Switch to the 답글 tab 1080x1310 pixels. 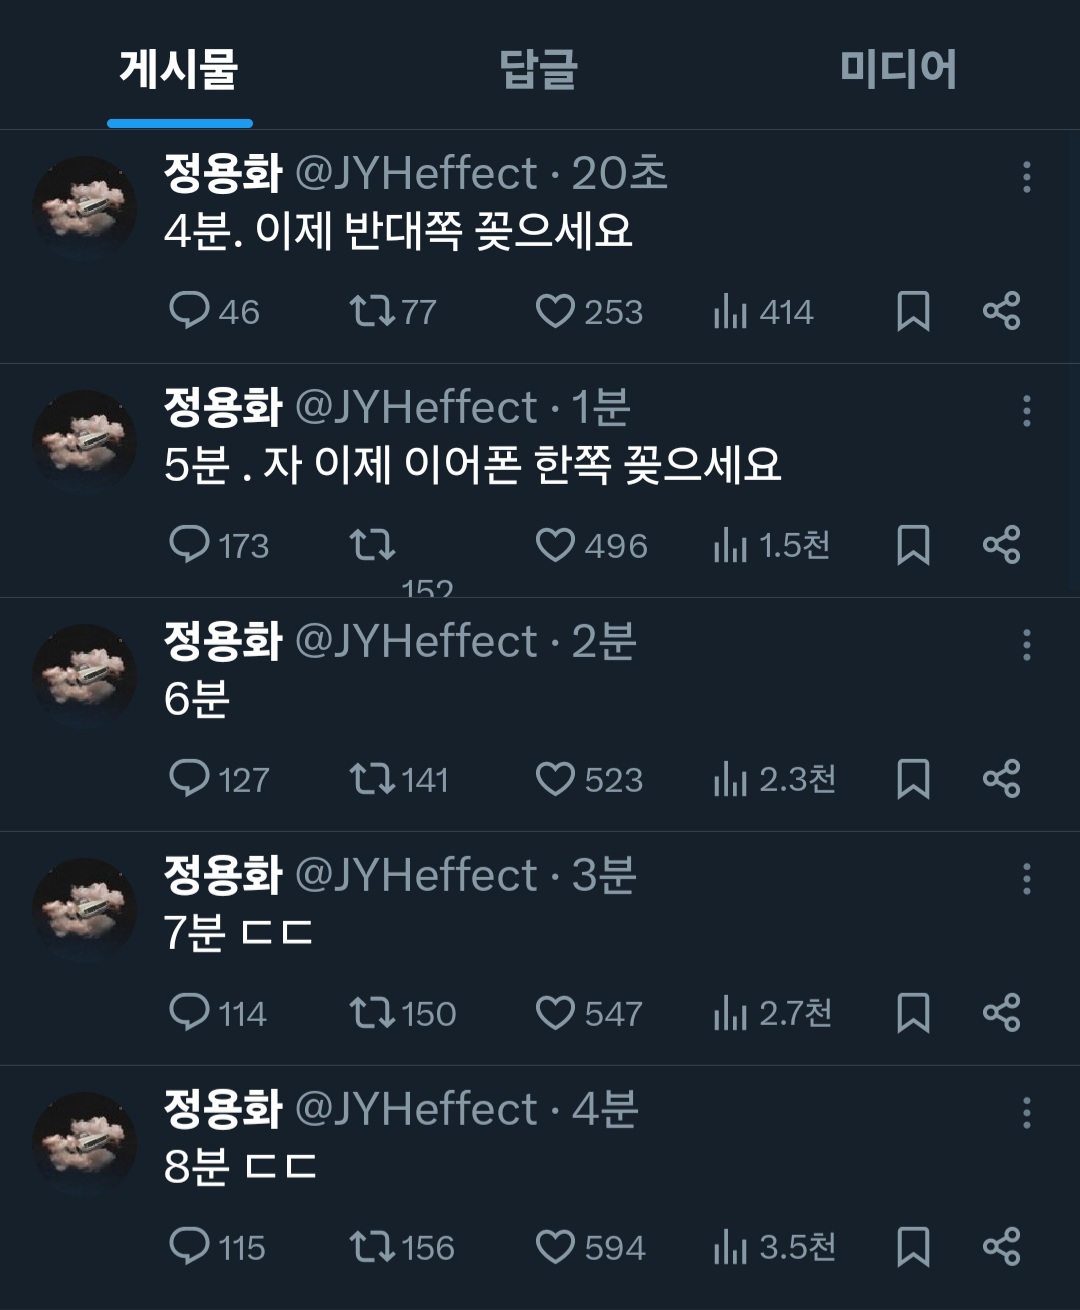[538, 69]
